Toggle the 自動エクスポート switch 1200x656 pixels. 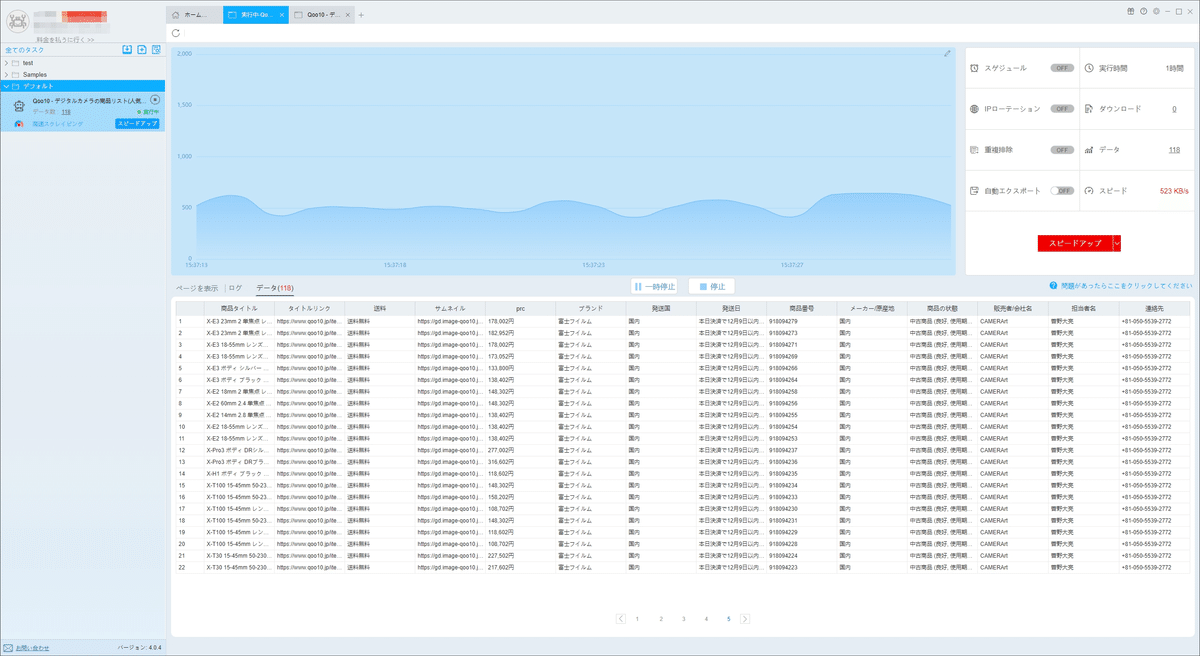pyautogui.click(x=1062, y=190)
